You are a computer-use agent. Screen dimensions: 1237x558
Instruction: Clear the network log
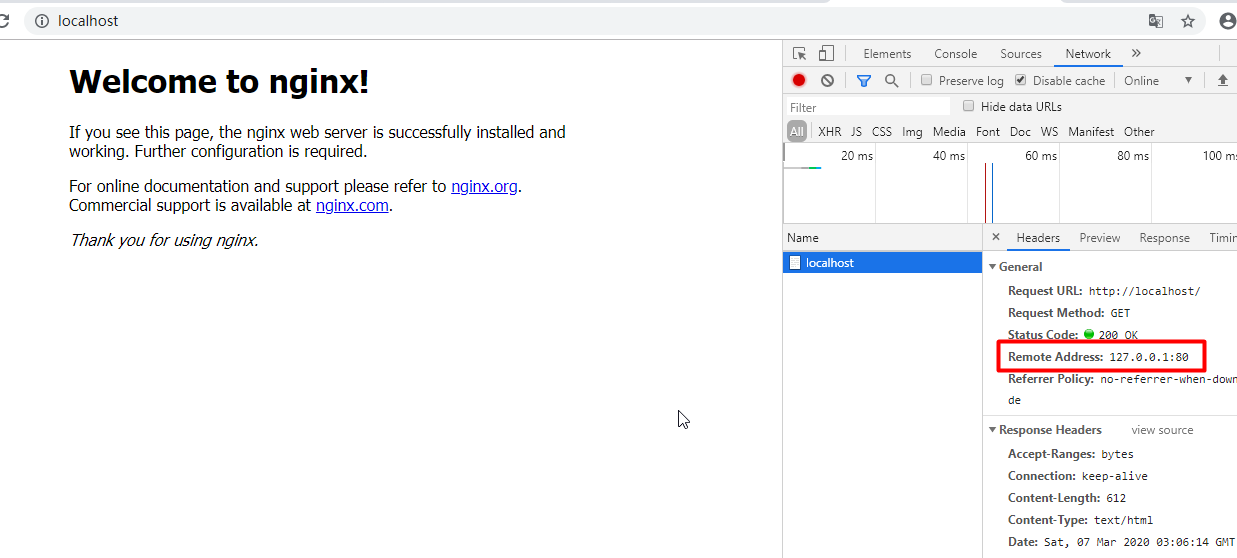pyautogui.click(x=827, y=80)
